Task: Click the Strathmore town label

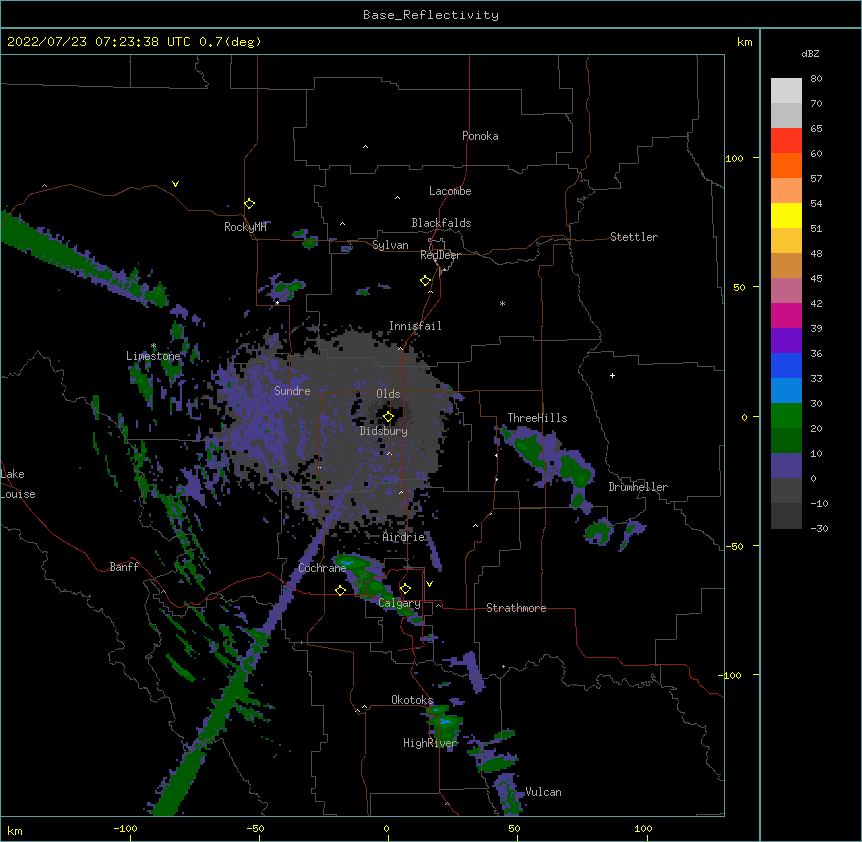Action: [x=516, y=608]
